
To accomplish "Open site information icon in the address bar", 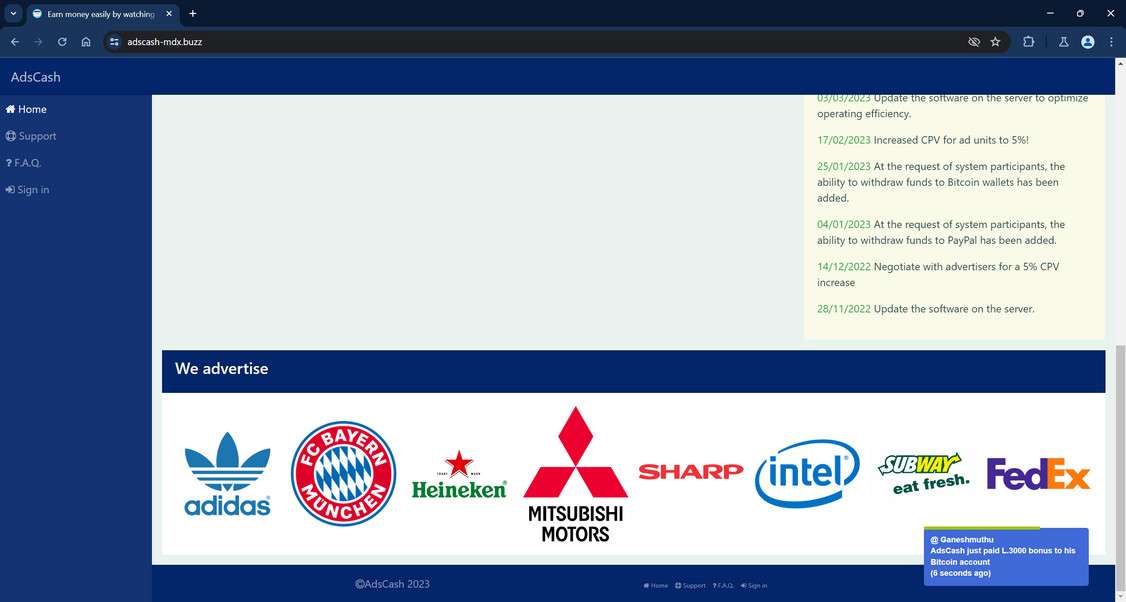I will pyautogui.click(x=114, y=42).
